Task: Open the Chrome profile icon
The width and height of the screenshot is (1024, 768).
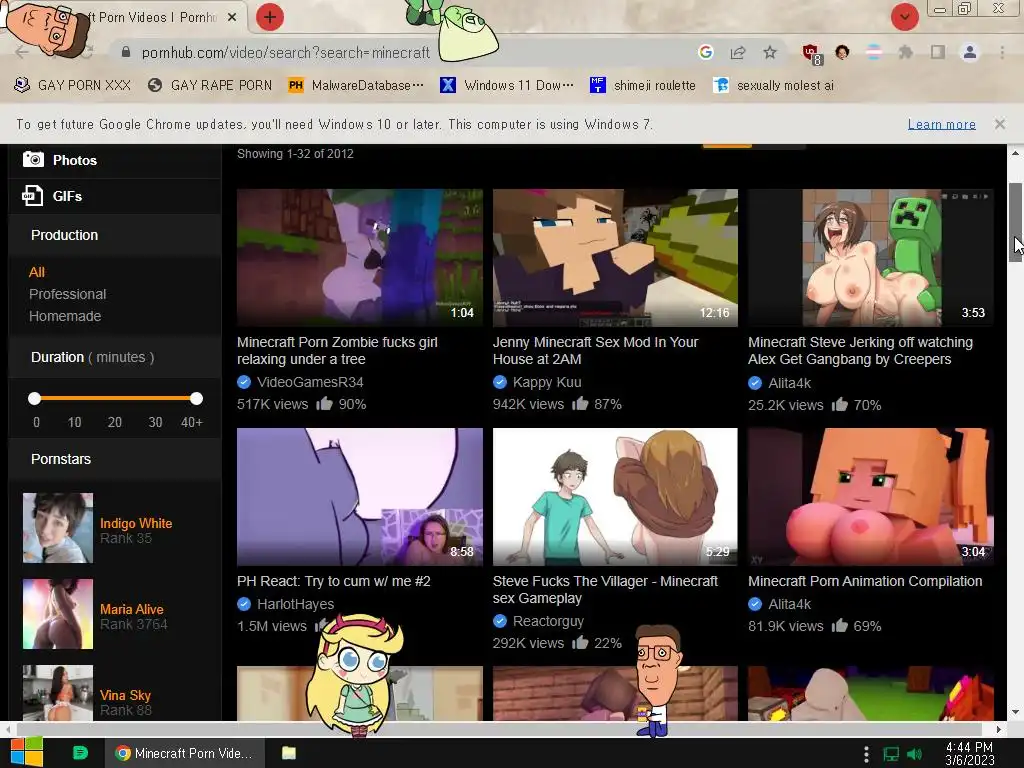Action: coord(970,52)
